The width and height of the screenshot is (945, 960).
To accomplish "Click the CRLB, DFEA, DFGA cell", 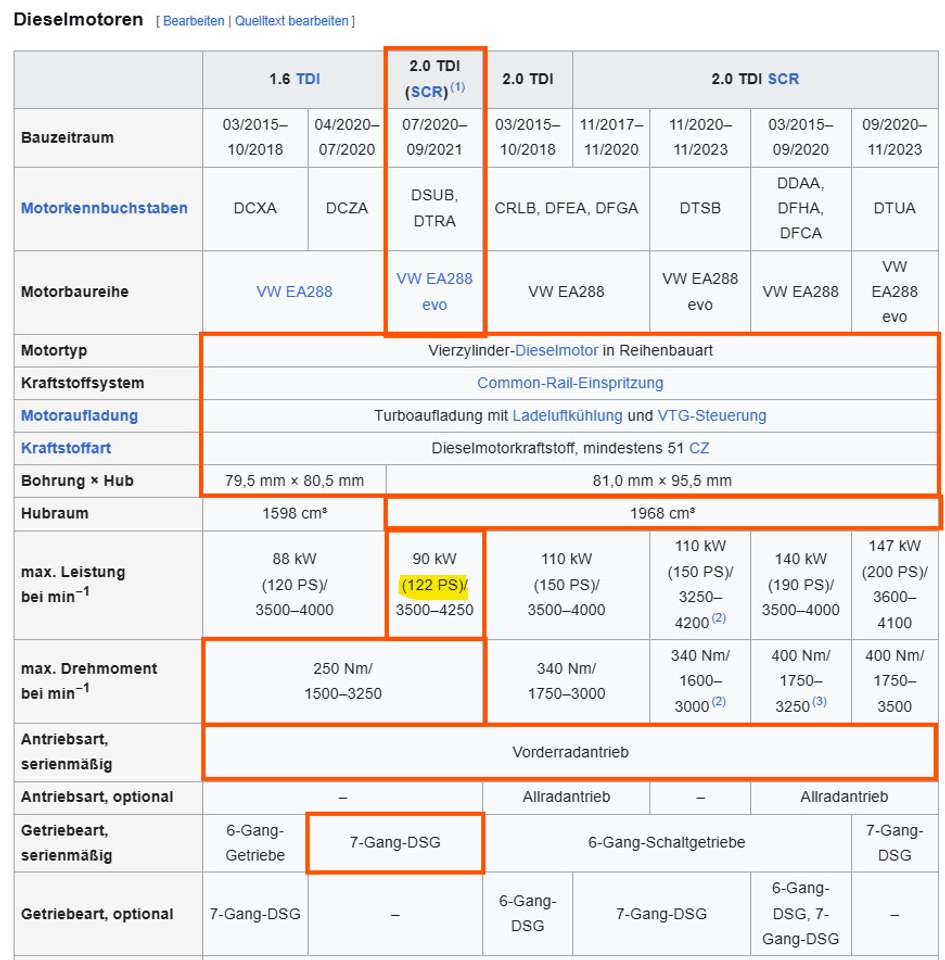I will click(x=566, y=208).
